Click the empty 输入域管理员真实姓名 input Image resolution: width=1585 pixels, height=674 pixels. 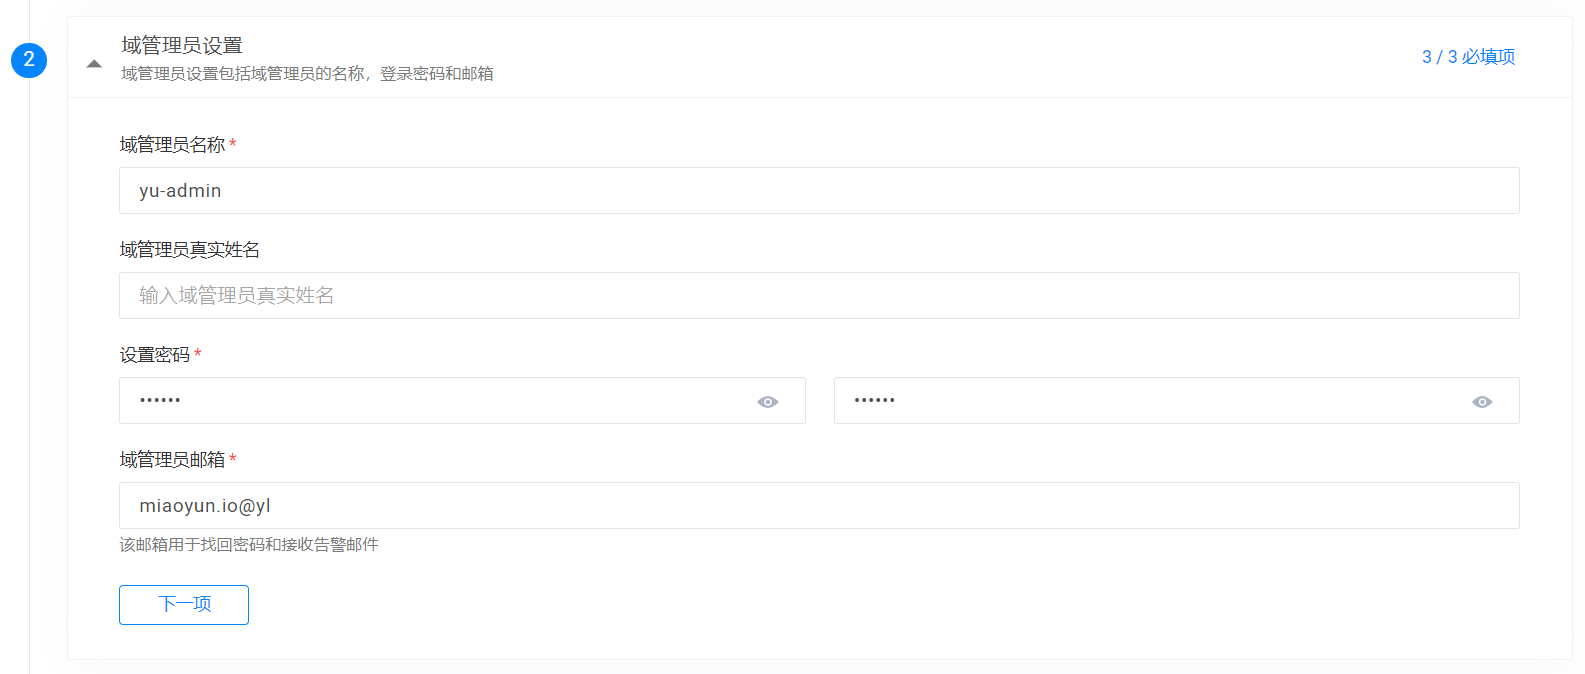(818, 296)
